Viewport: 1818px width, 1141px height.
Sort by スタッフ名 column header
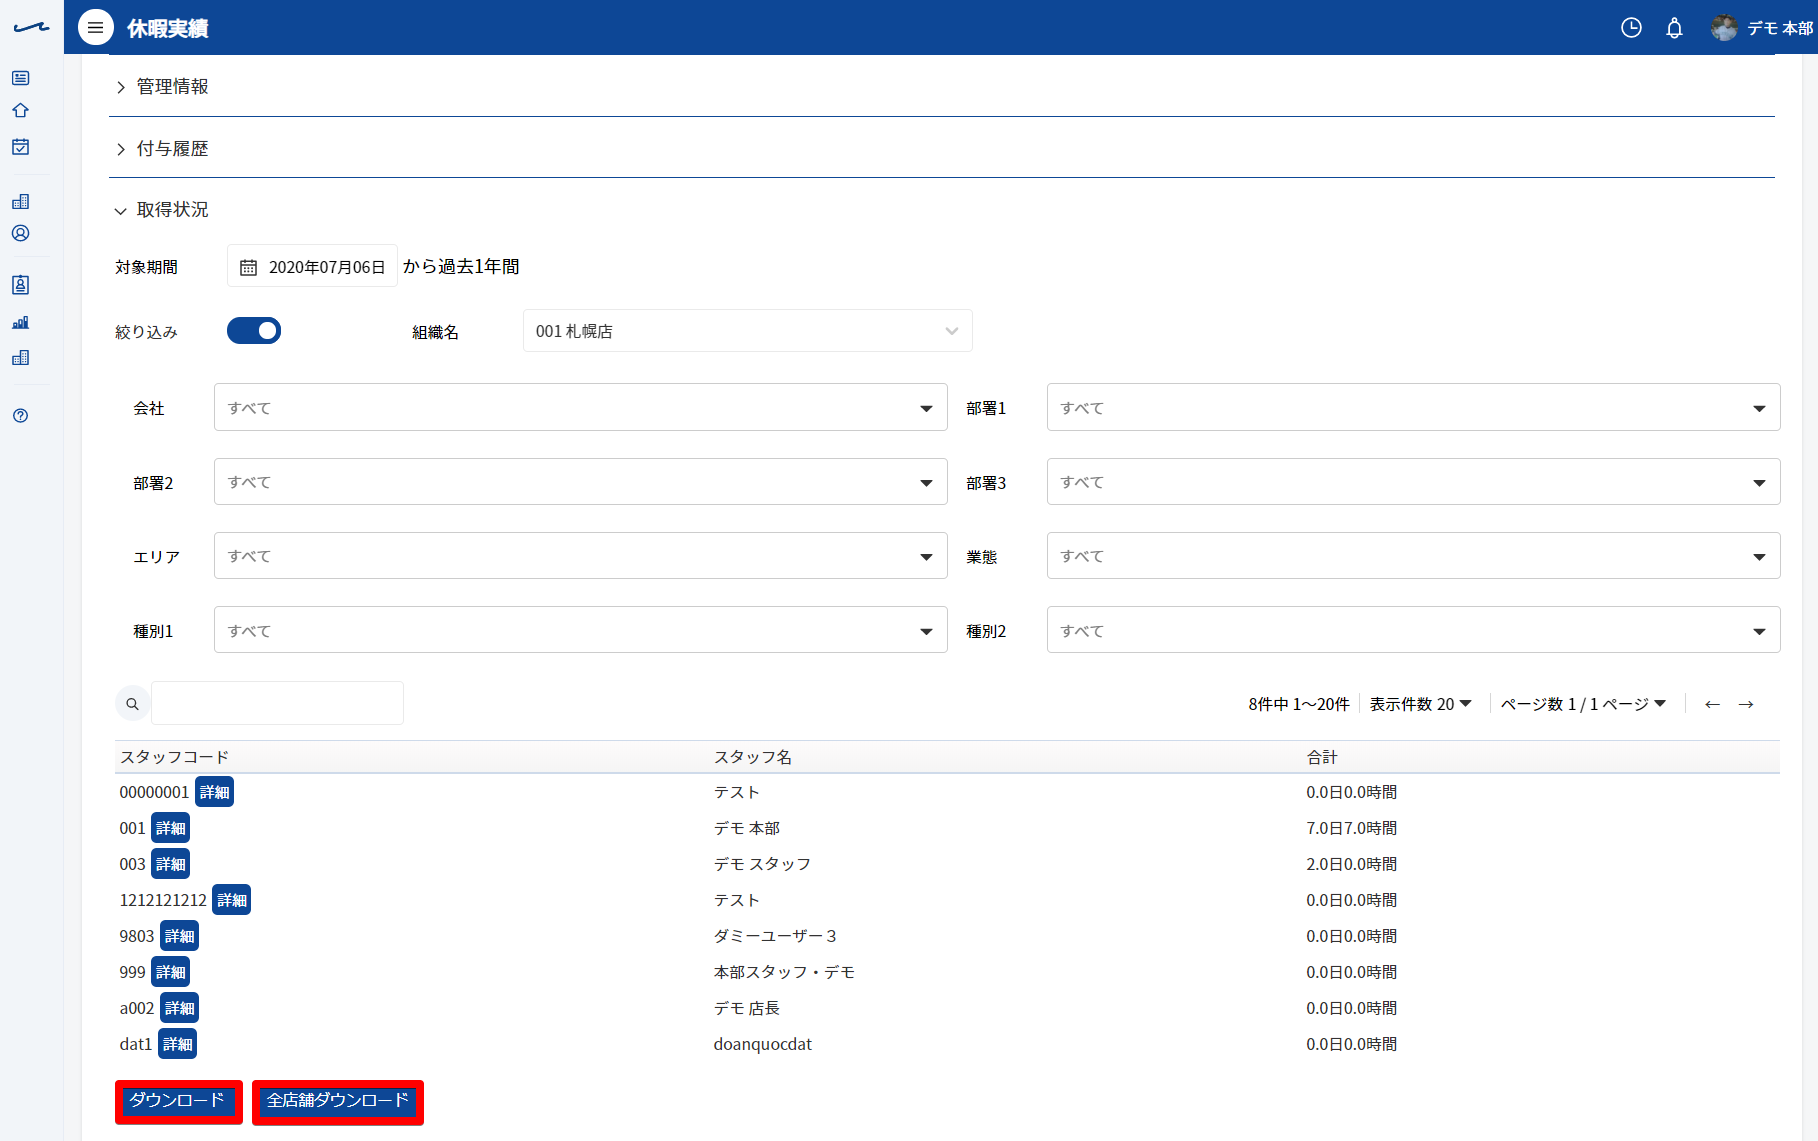[x=753, y=757]
